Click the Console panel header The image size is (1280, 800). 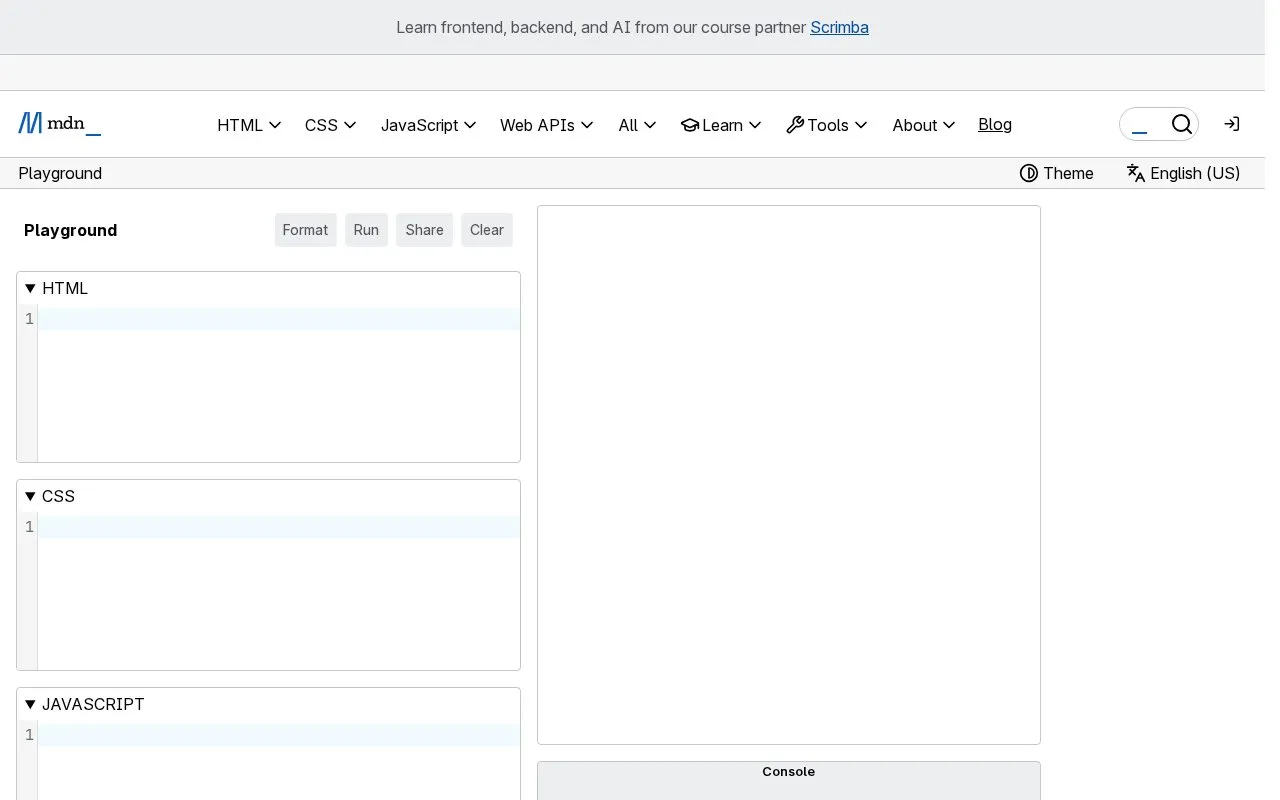788,772
